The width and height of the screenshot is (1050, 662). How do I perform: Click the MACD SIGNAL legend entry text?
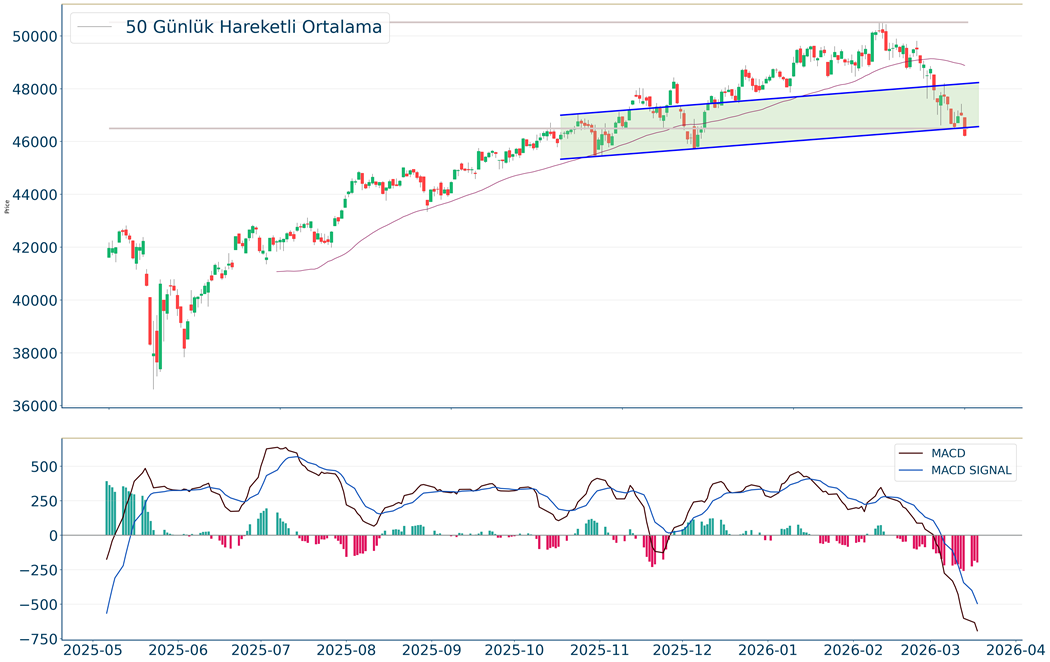(x=971, y=470)
